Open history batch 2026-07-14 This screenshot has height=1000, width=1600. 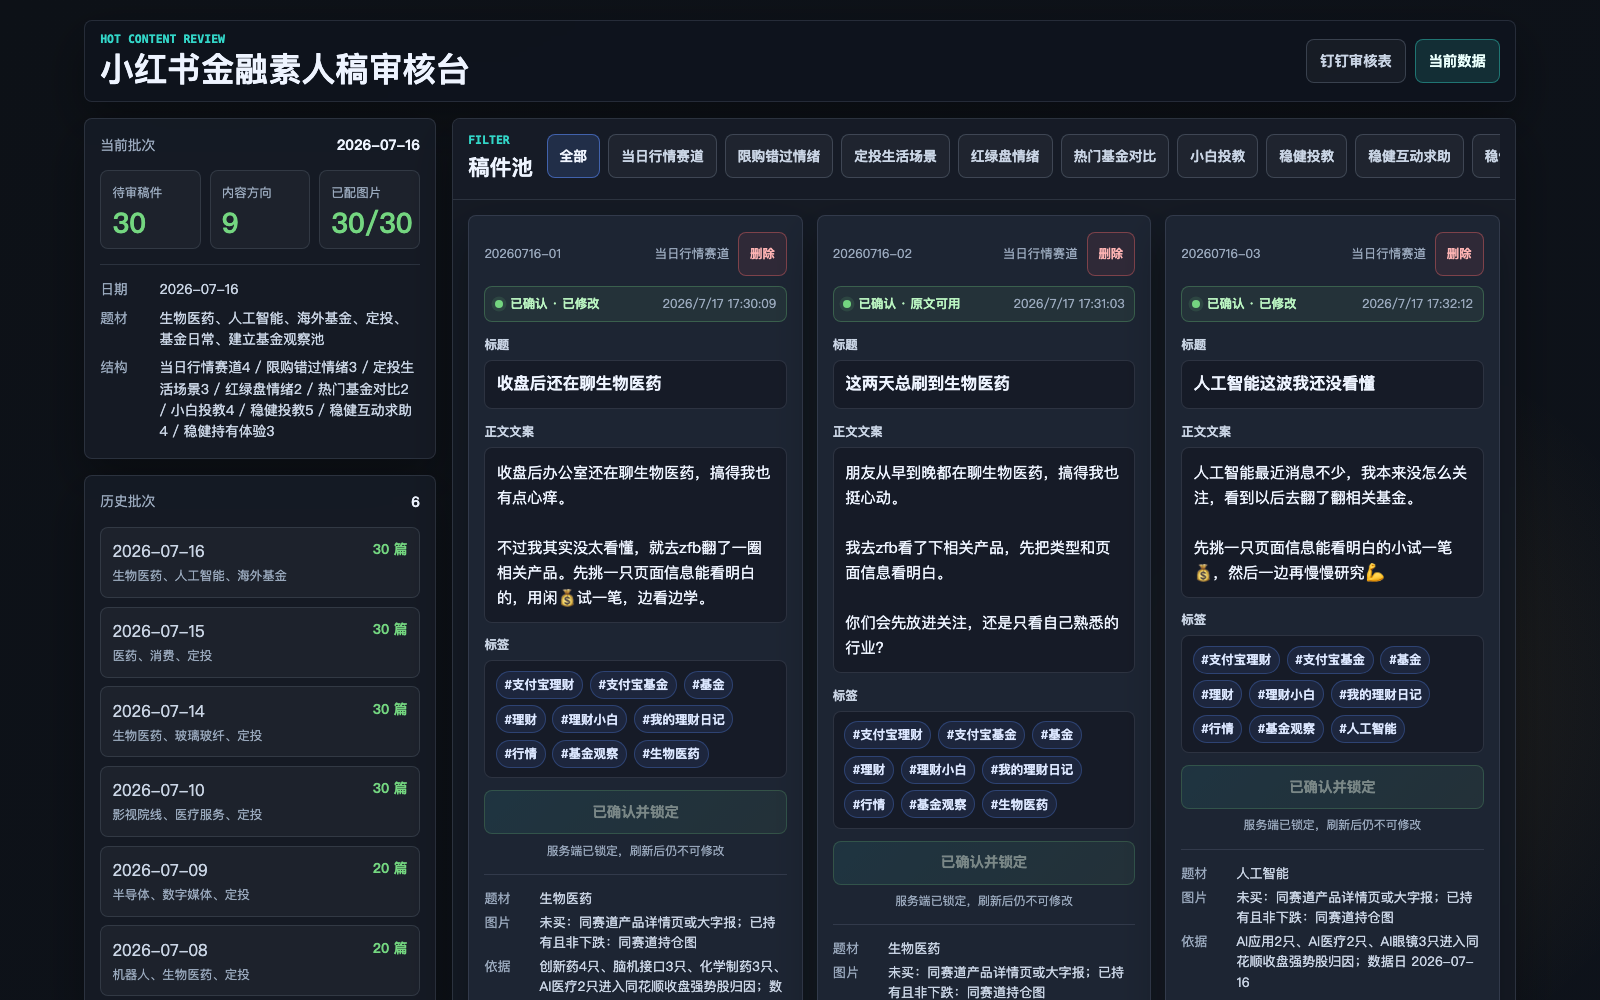(x=260, y=722)
